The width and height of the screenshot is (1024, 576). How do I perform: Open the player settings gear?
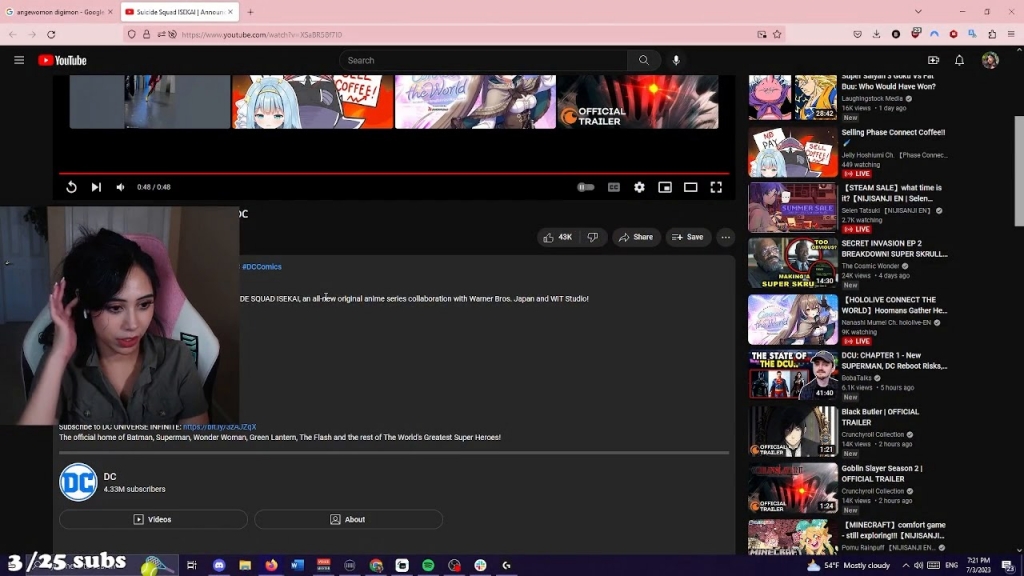coord(639,187)
